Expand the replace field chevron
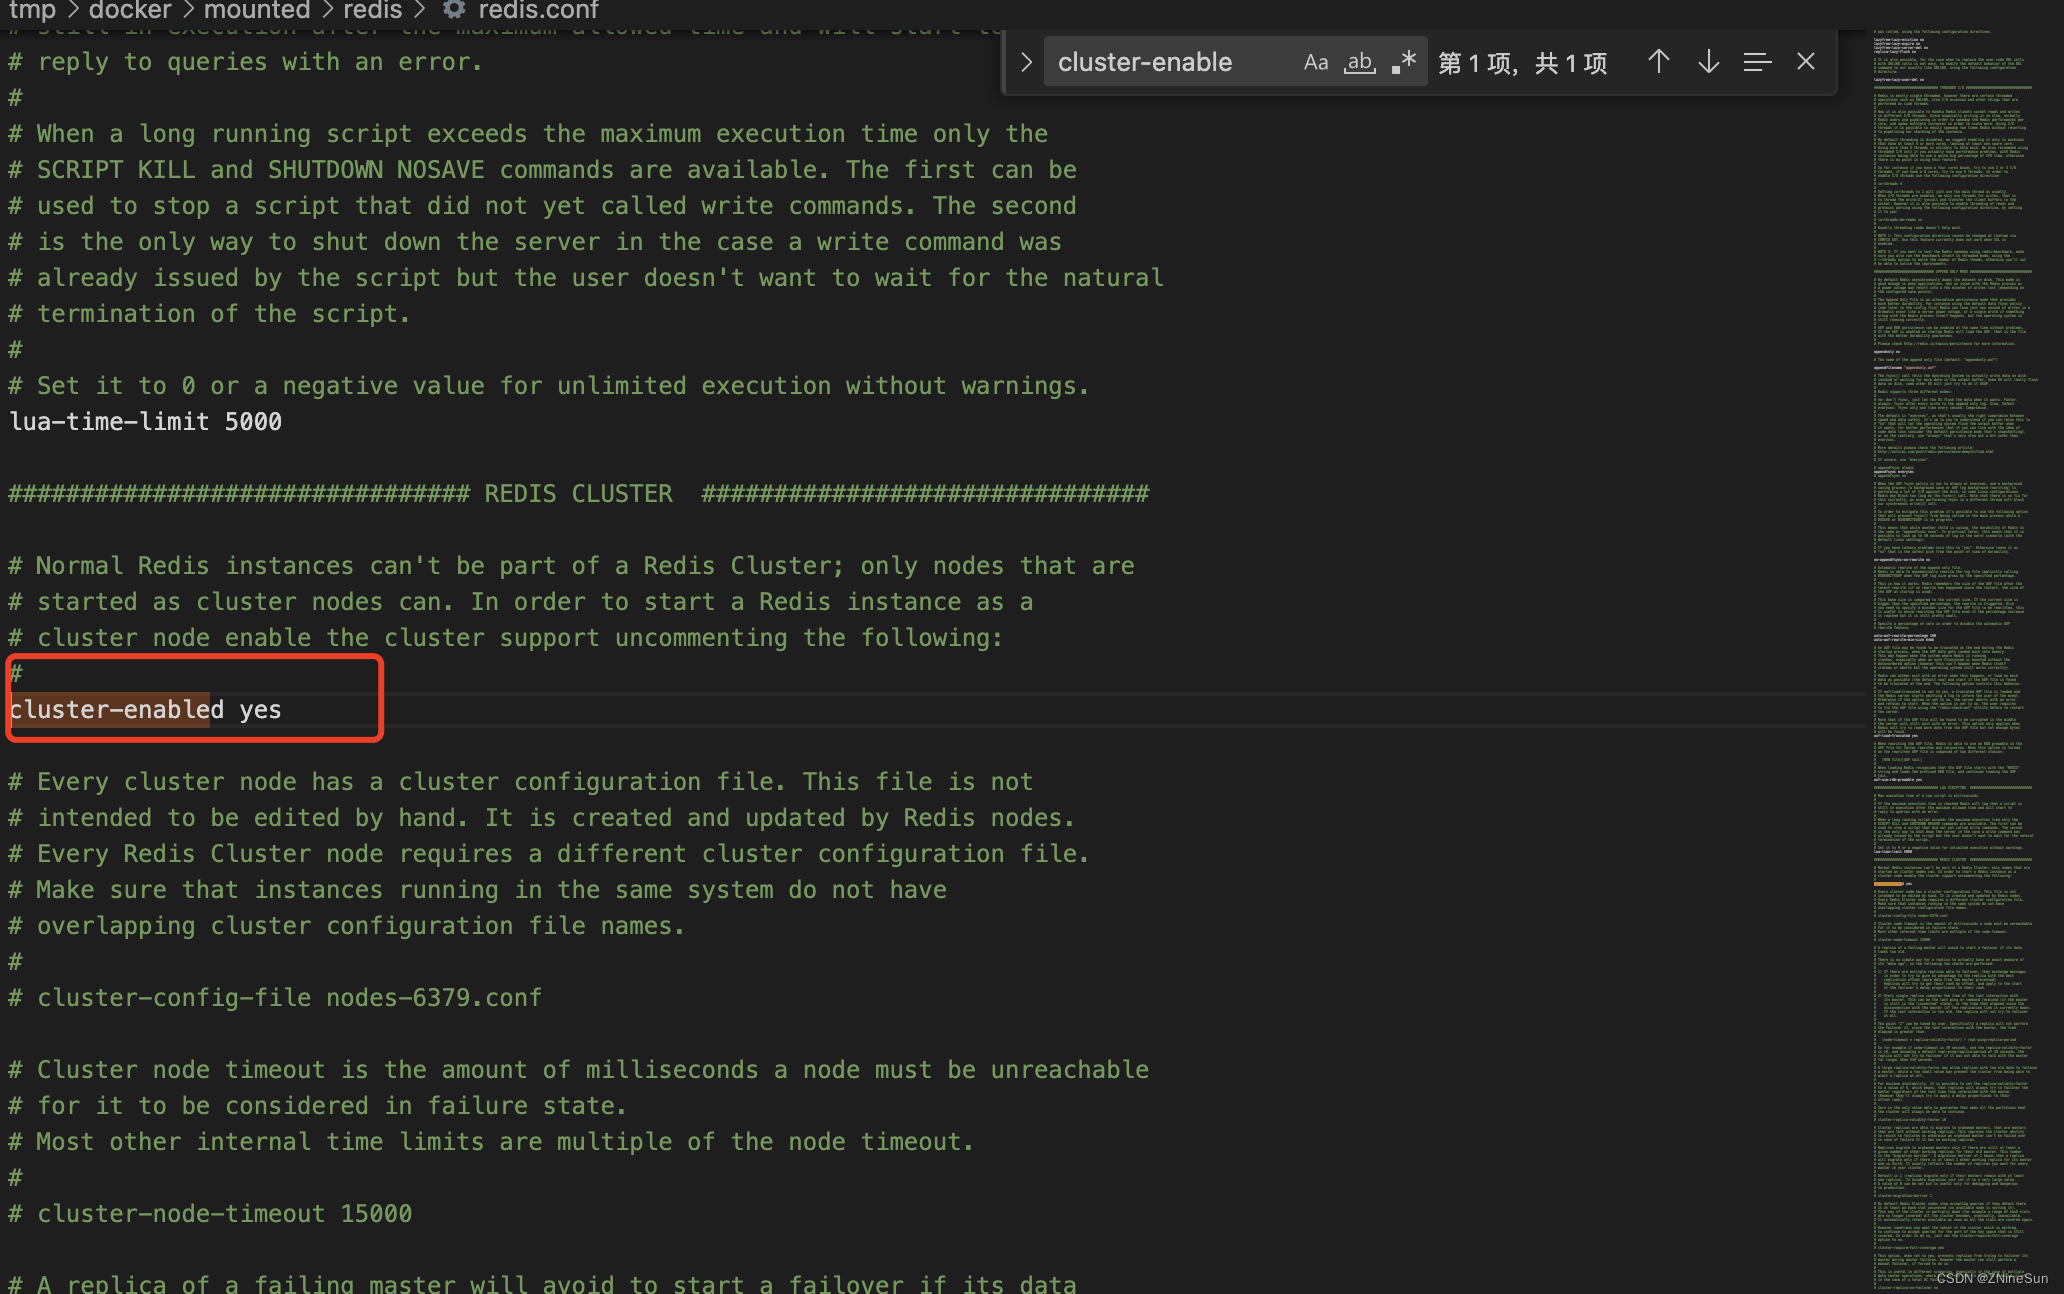 [1026, 62]
